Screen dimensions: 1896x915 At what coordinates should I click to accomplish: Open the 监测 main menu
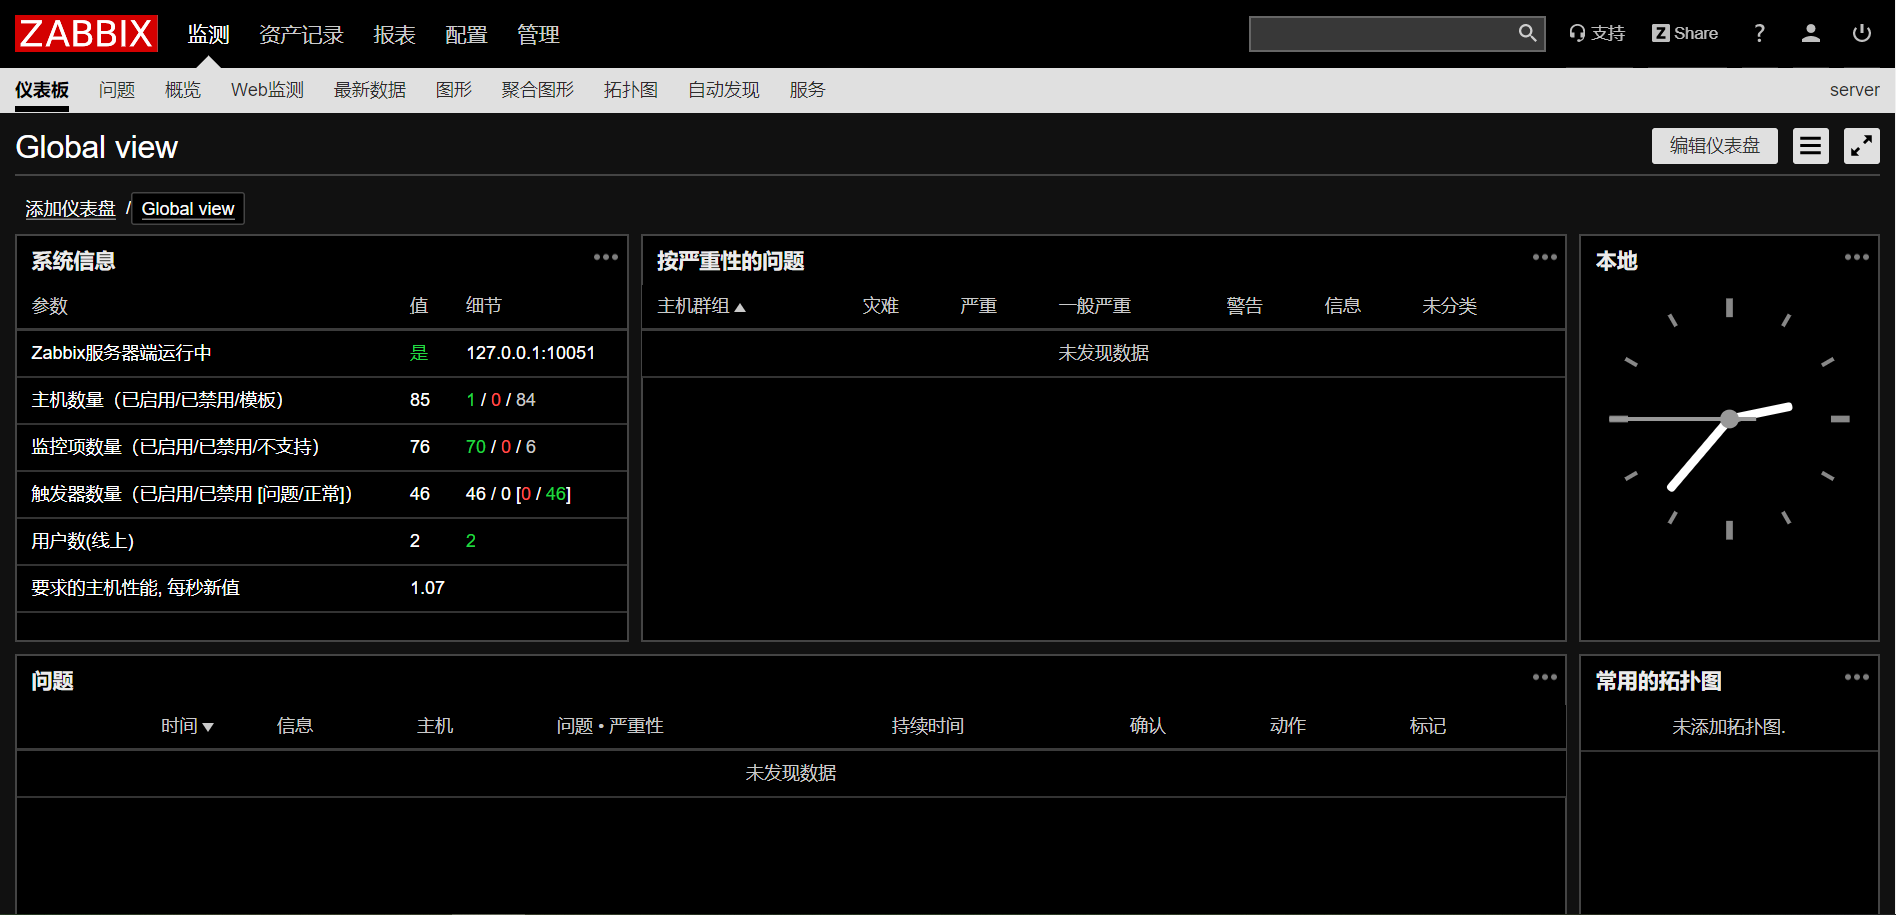[209, 35]
